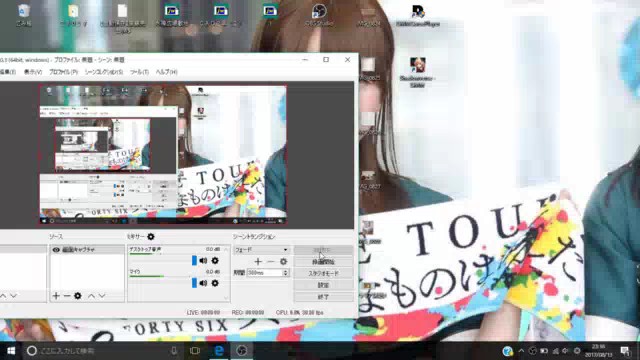Click the 録画開始 start recording button
This screenshot has width=640, height=360.
click(x=323, y=262)
